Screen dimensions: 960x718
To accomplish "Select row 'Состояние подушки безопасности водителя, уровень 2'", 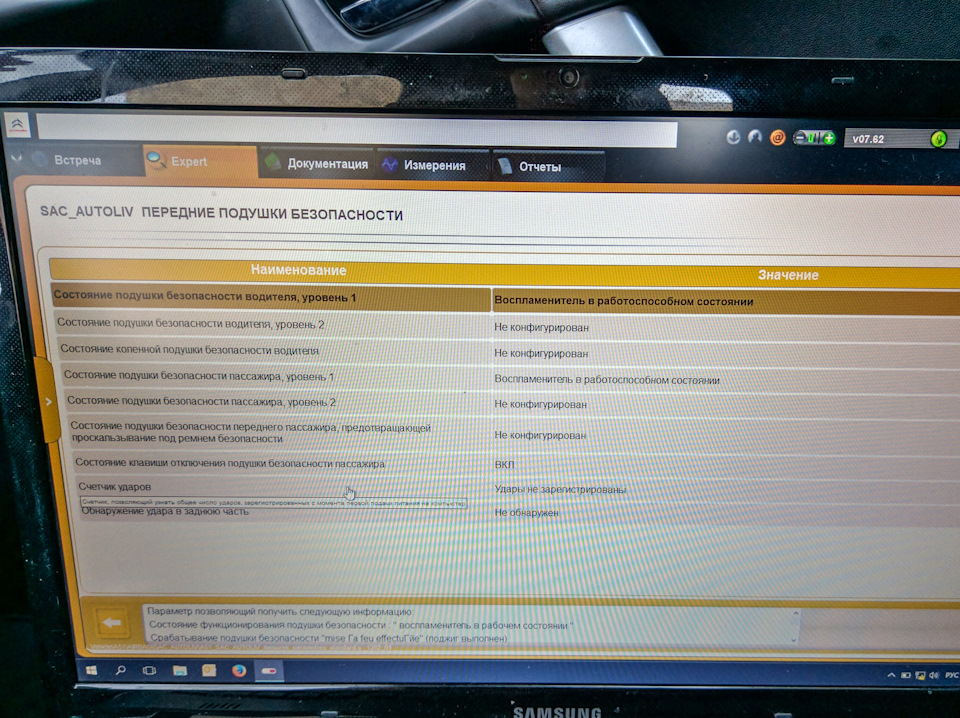I will point(508,326).
